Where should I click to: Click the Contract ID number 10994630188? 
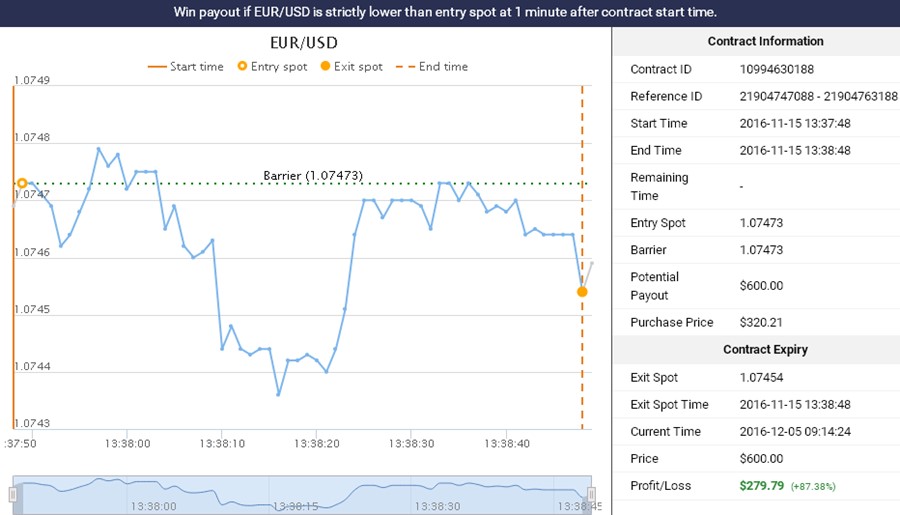click(x=777, y=69)
